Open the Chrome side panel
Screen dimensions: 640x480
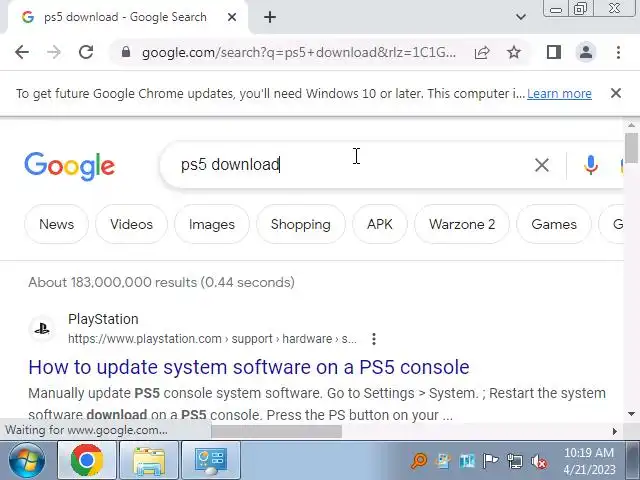tap(554, 52)
